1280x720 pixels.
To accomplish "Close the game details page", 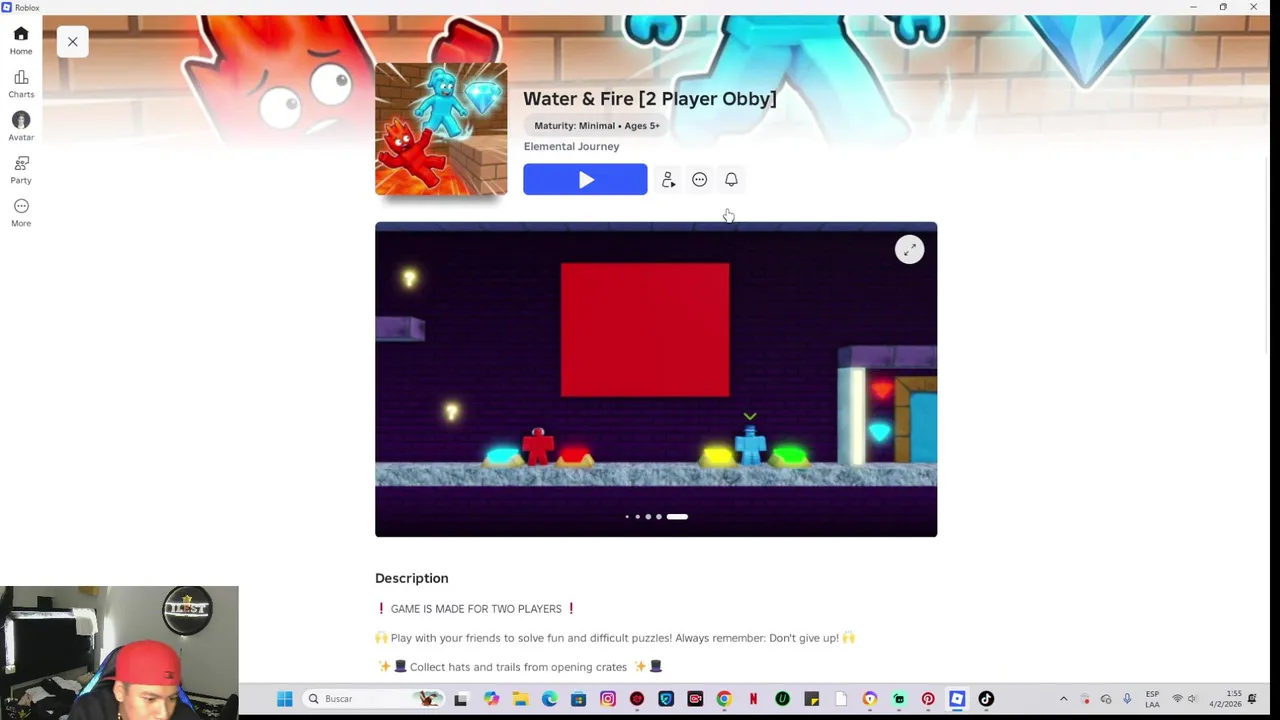I will pos(72,42).
